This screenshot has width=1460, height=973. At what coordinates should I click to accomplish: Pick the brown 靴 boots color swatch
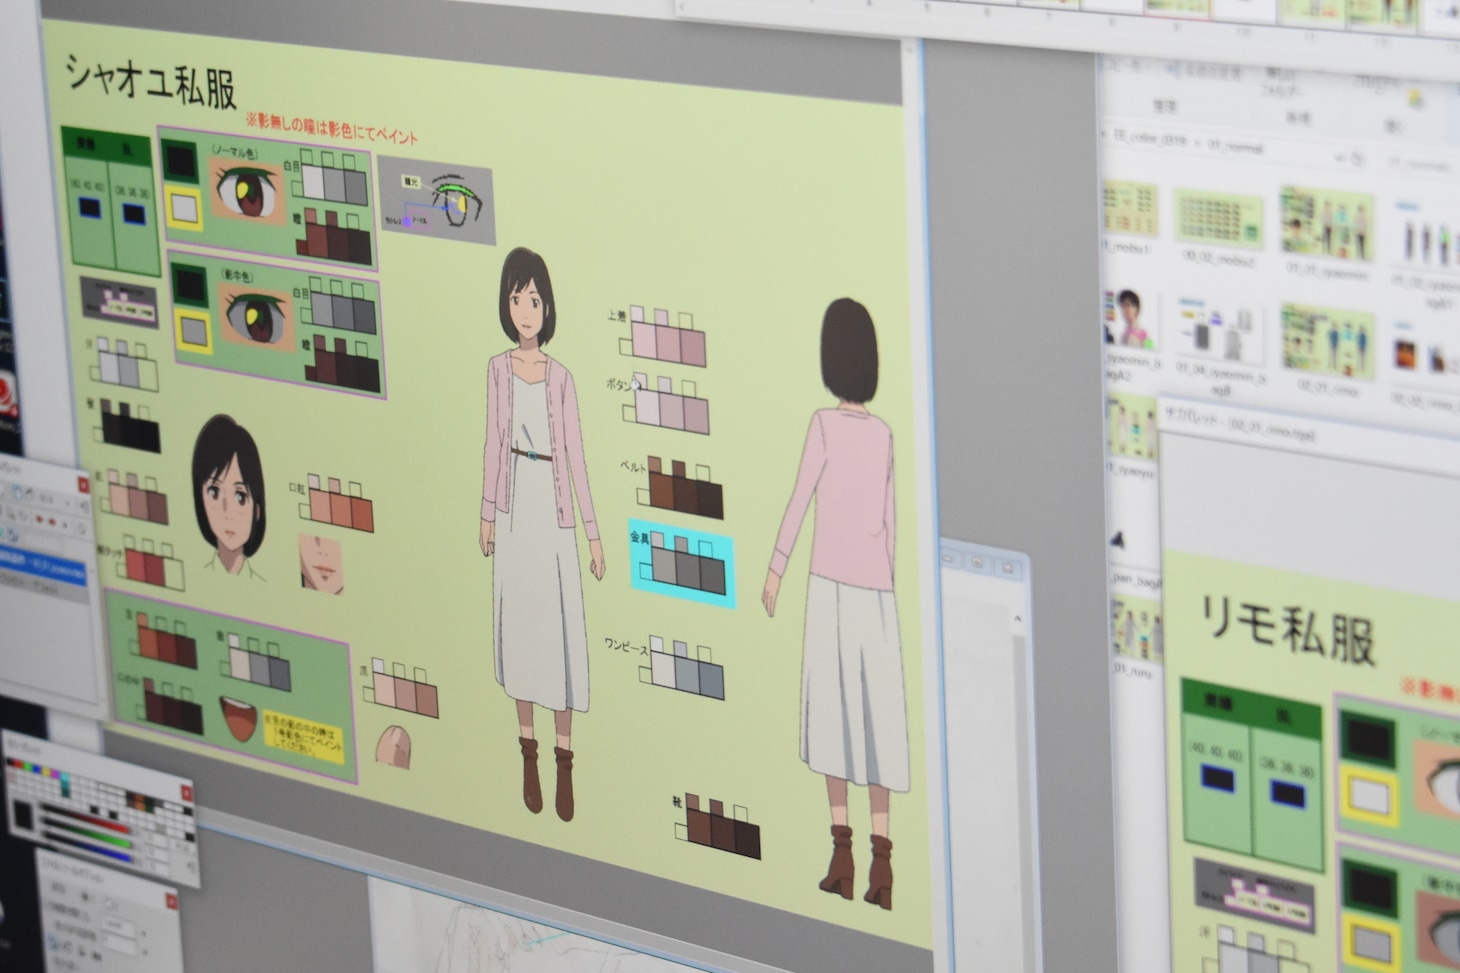[720, 830]
